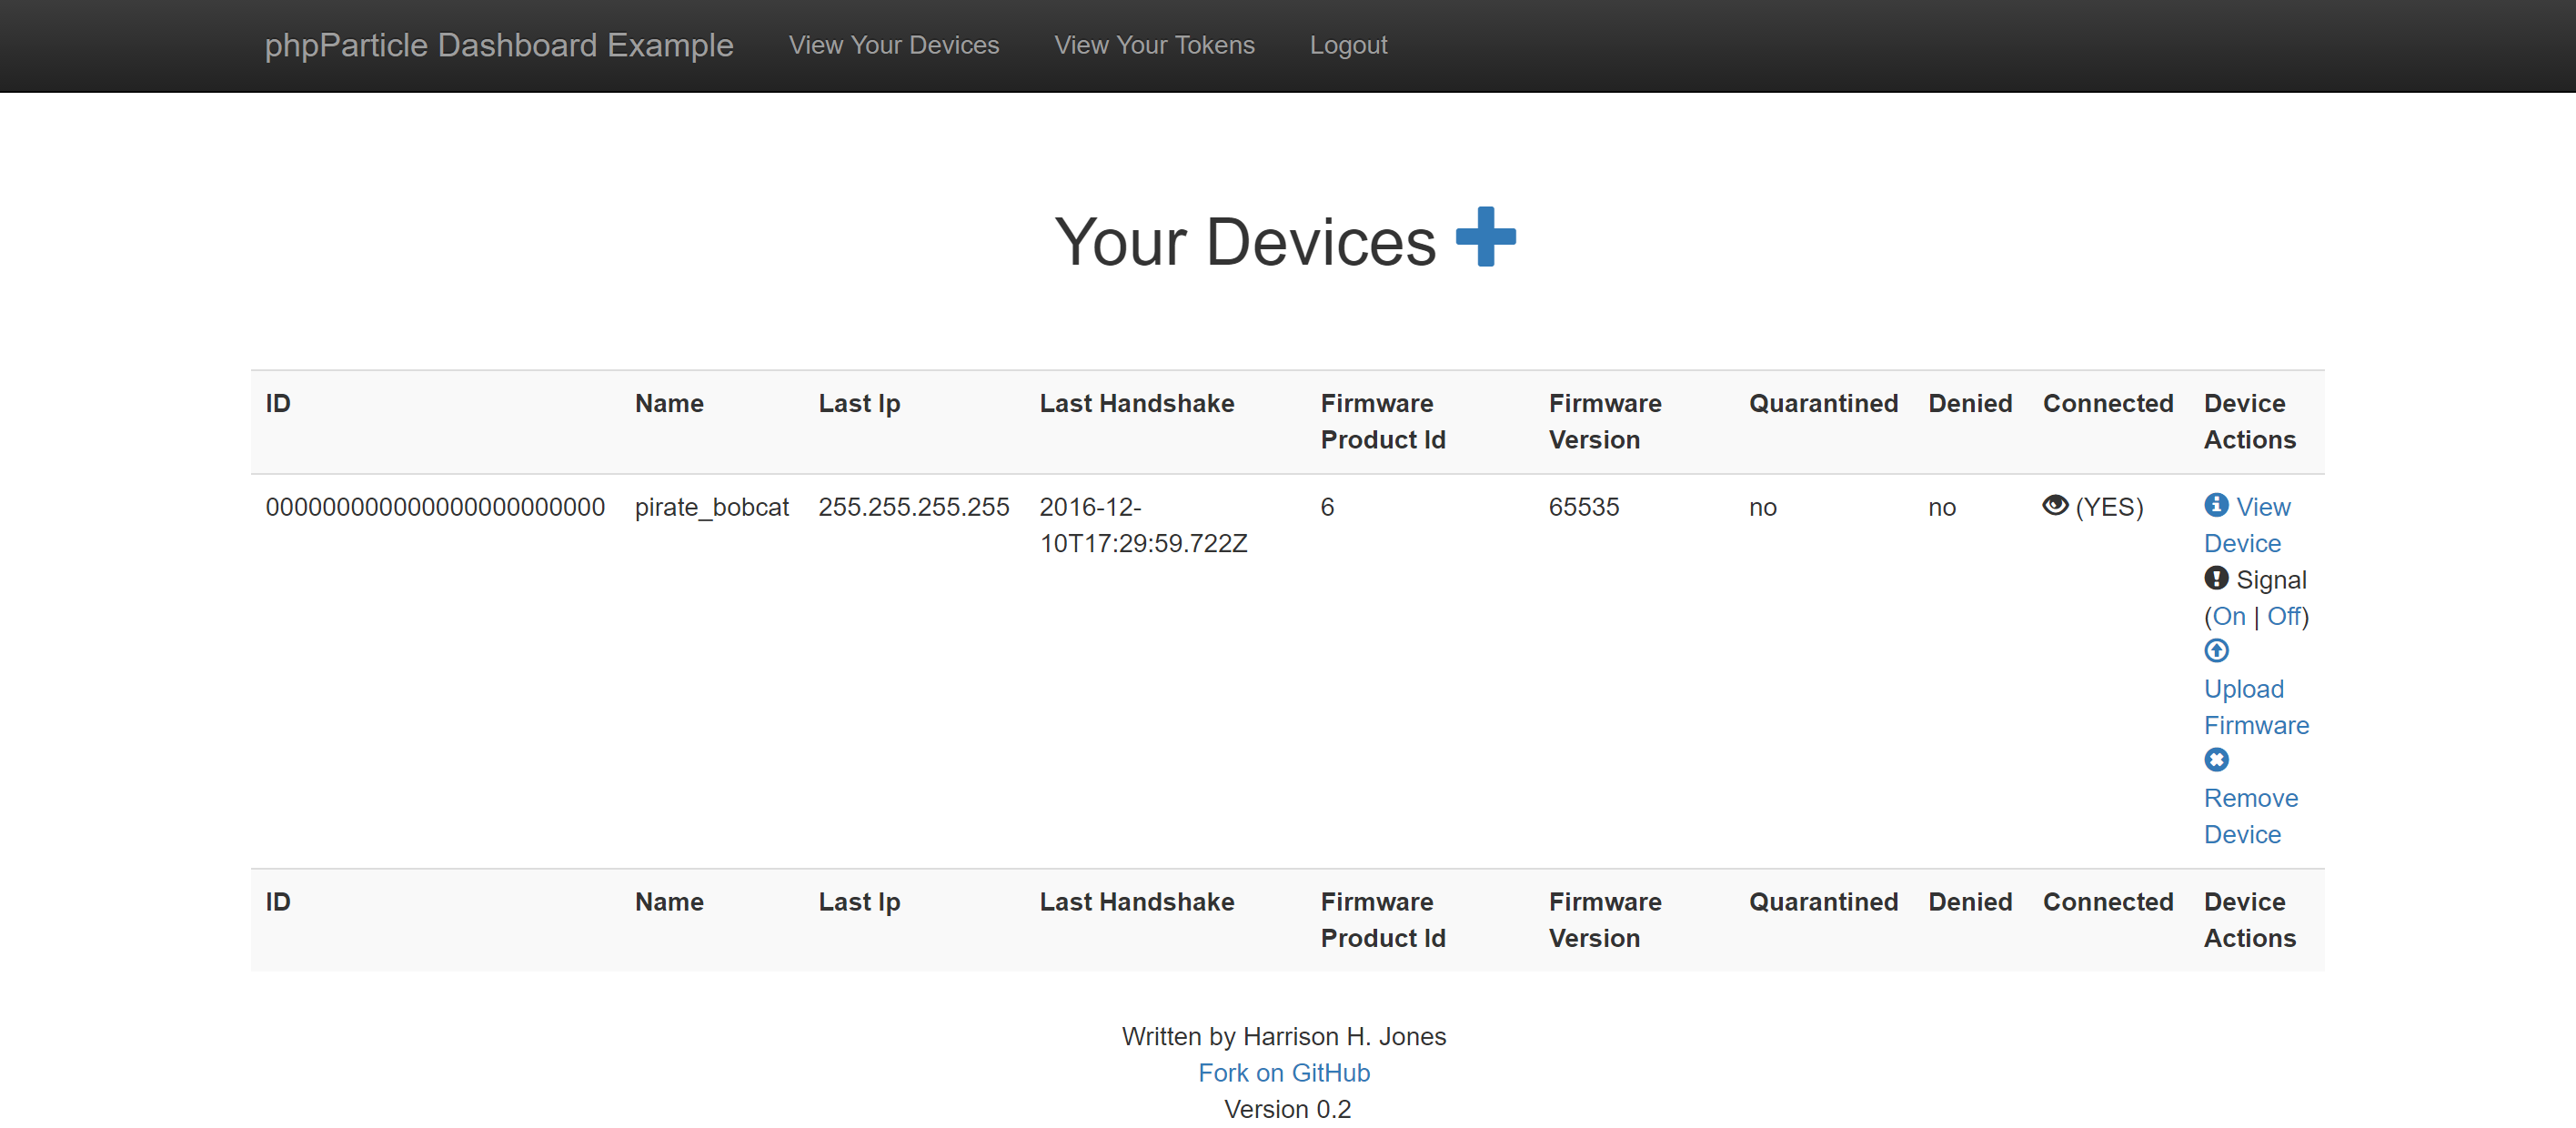Click Logout in the navbar
Screen dimensions: 2576x1128
pos(1348,45)
